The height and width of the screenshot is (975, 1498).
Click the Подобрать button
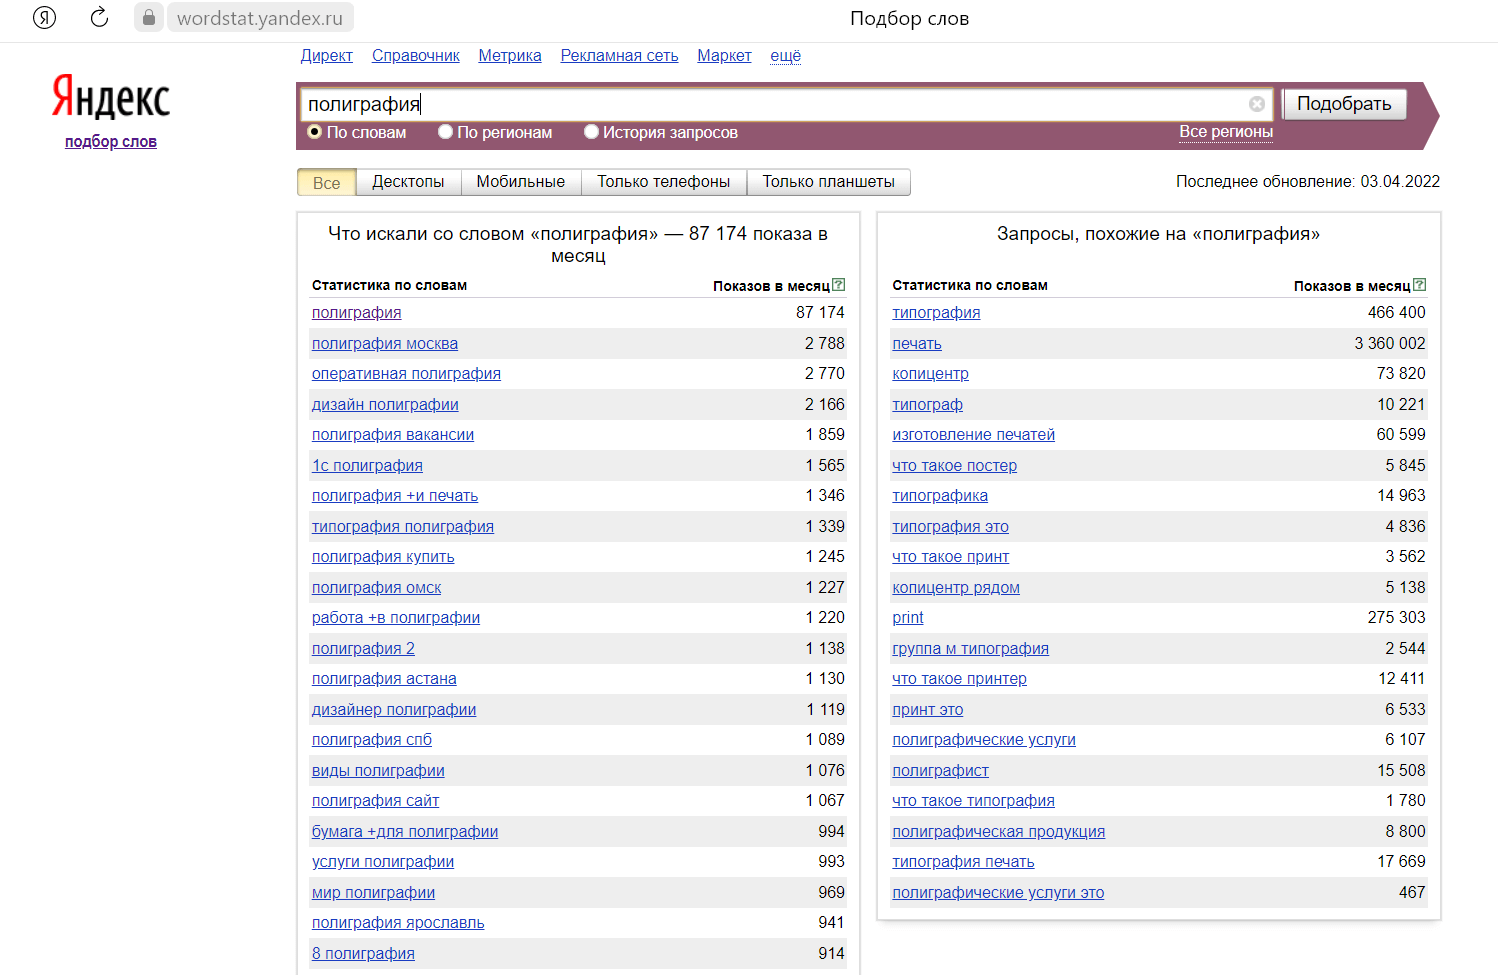[1344, 104]
